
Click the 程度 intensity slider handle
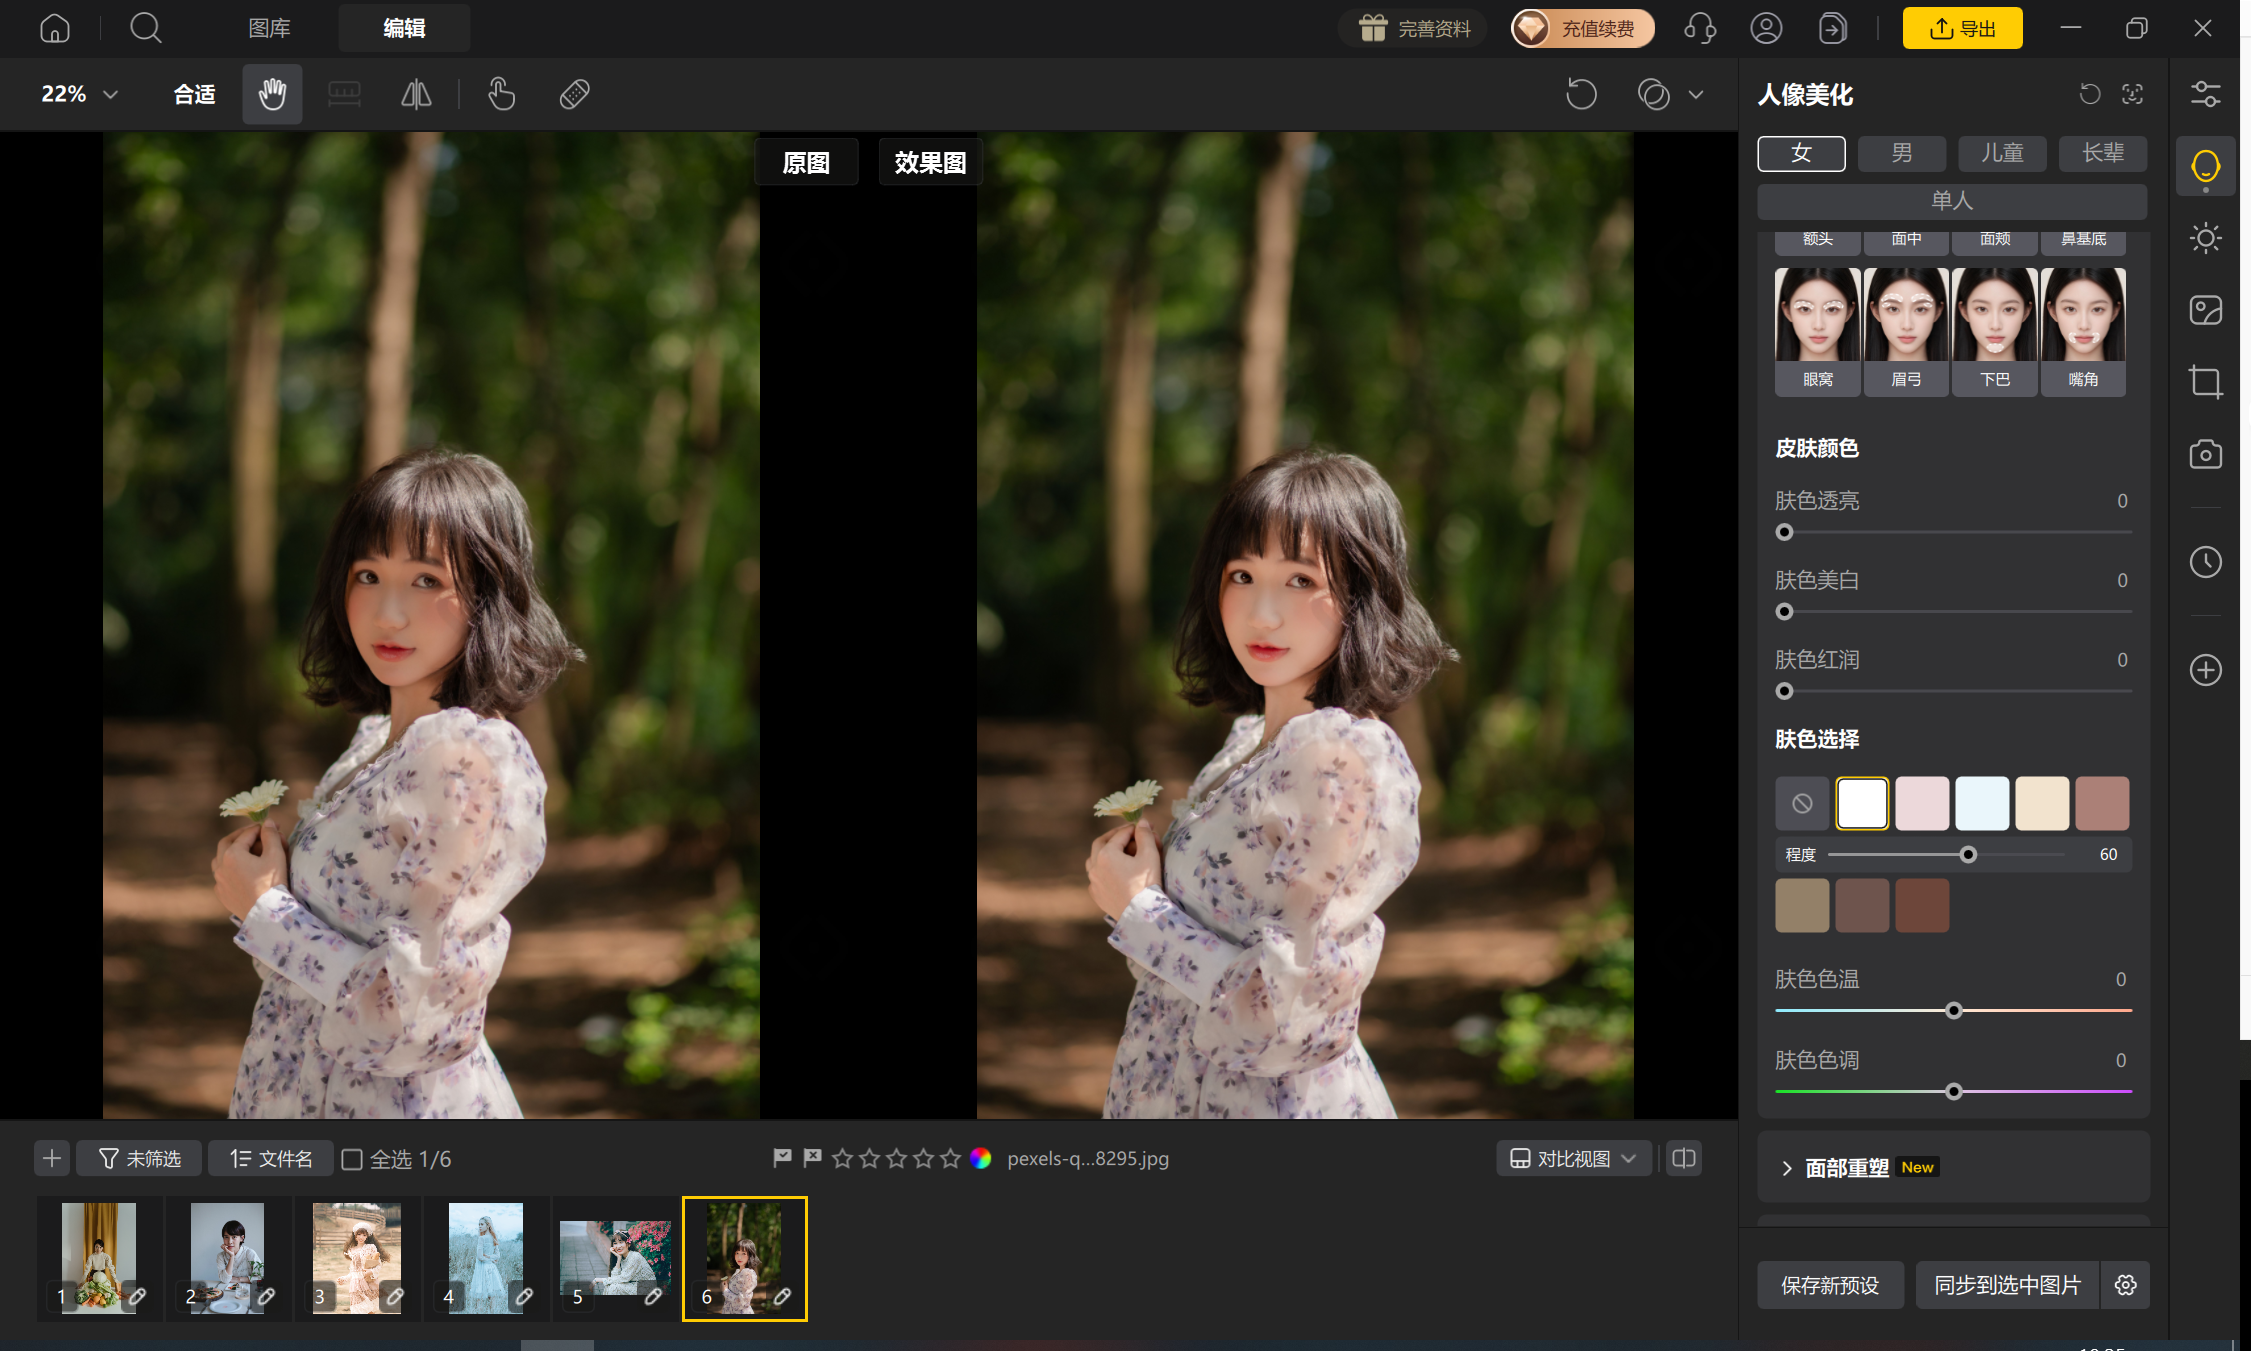point(1968,854)
